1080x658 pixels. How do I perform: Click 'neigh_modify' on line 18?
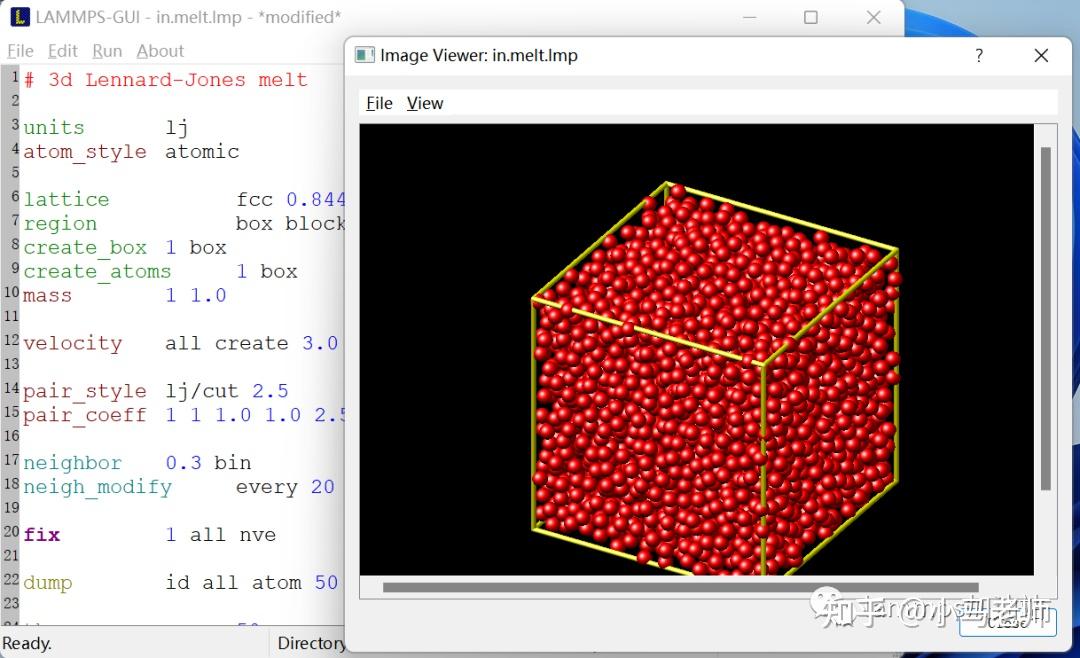point(97,487)
